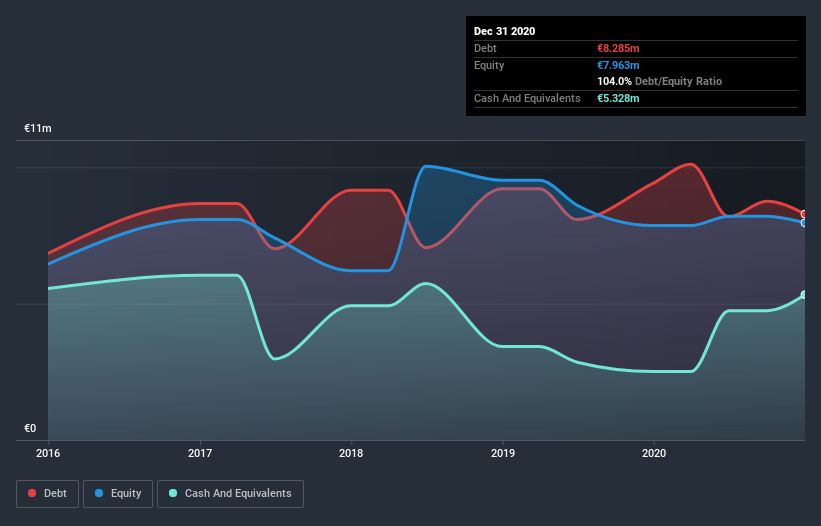Click the red Debt endpoint marker
Screen dimensions: 821x526
(x=804, y=214)
